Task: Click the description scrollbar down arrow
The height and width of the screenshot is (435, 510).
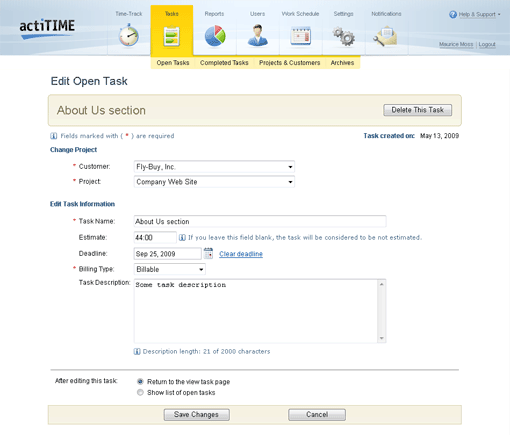Action: point(381,338)
